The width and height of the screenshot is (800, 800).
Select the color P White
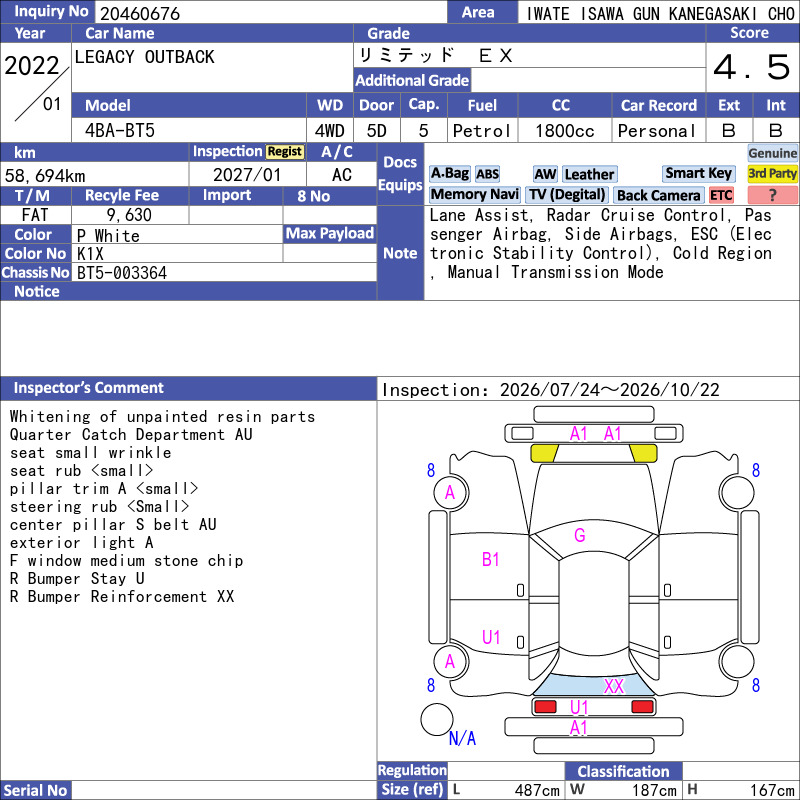point(108,236)
